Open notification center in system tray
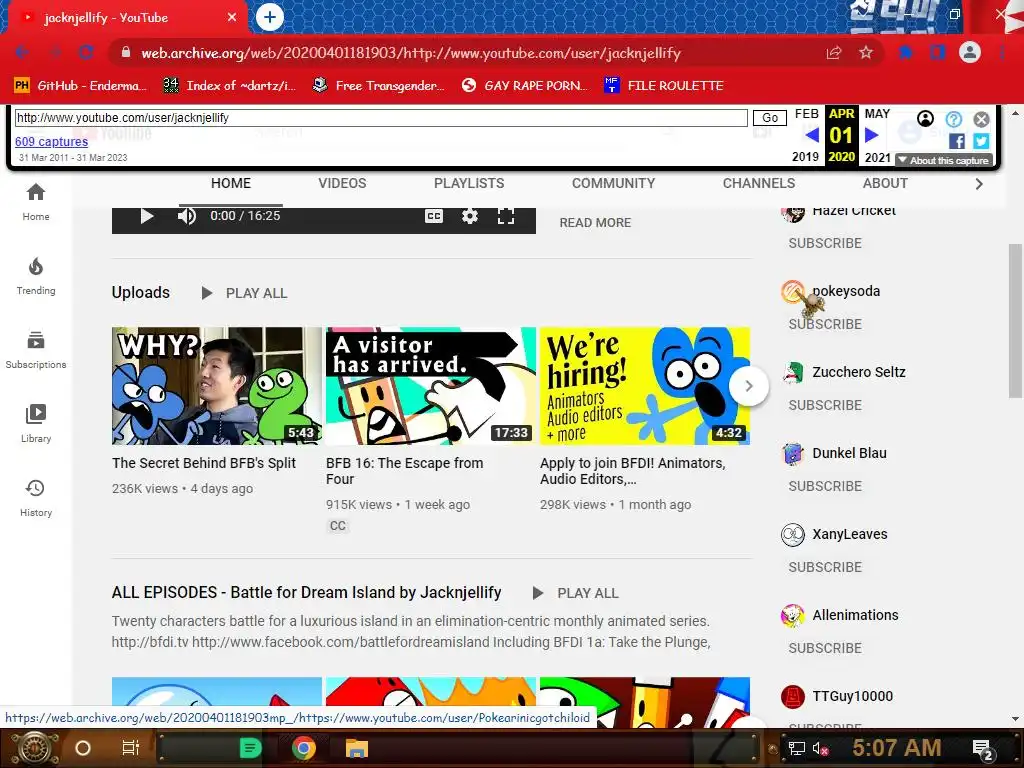Screen dimensions: 1024x768 [983, 748]
